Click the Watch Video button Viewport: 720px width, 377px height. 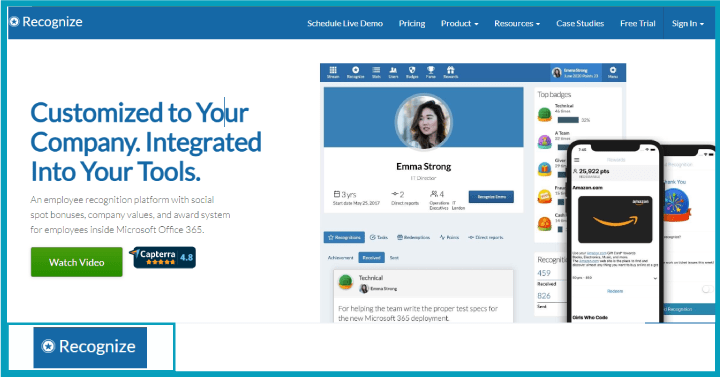point(77,262)
